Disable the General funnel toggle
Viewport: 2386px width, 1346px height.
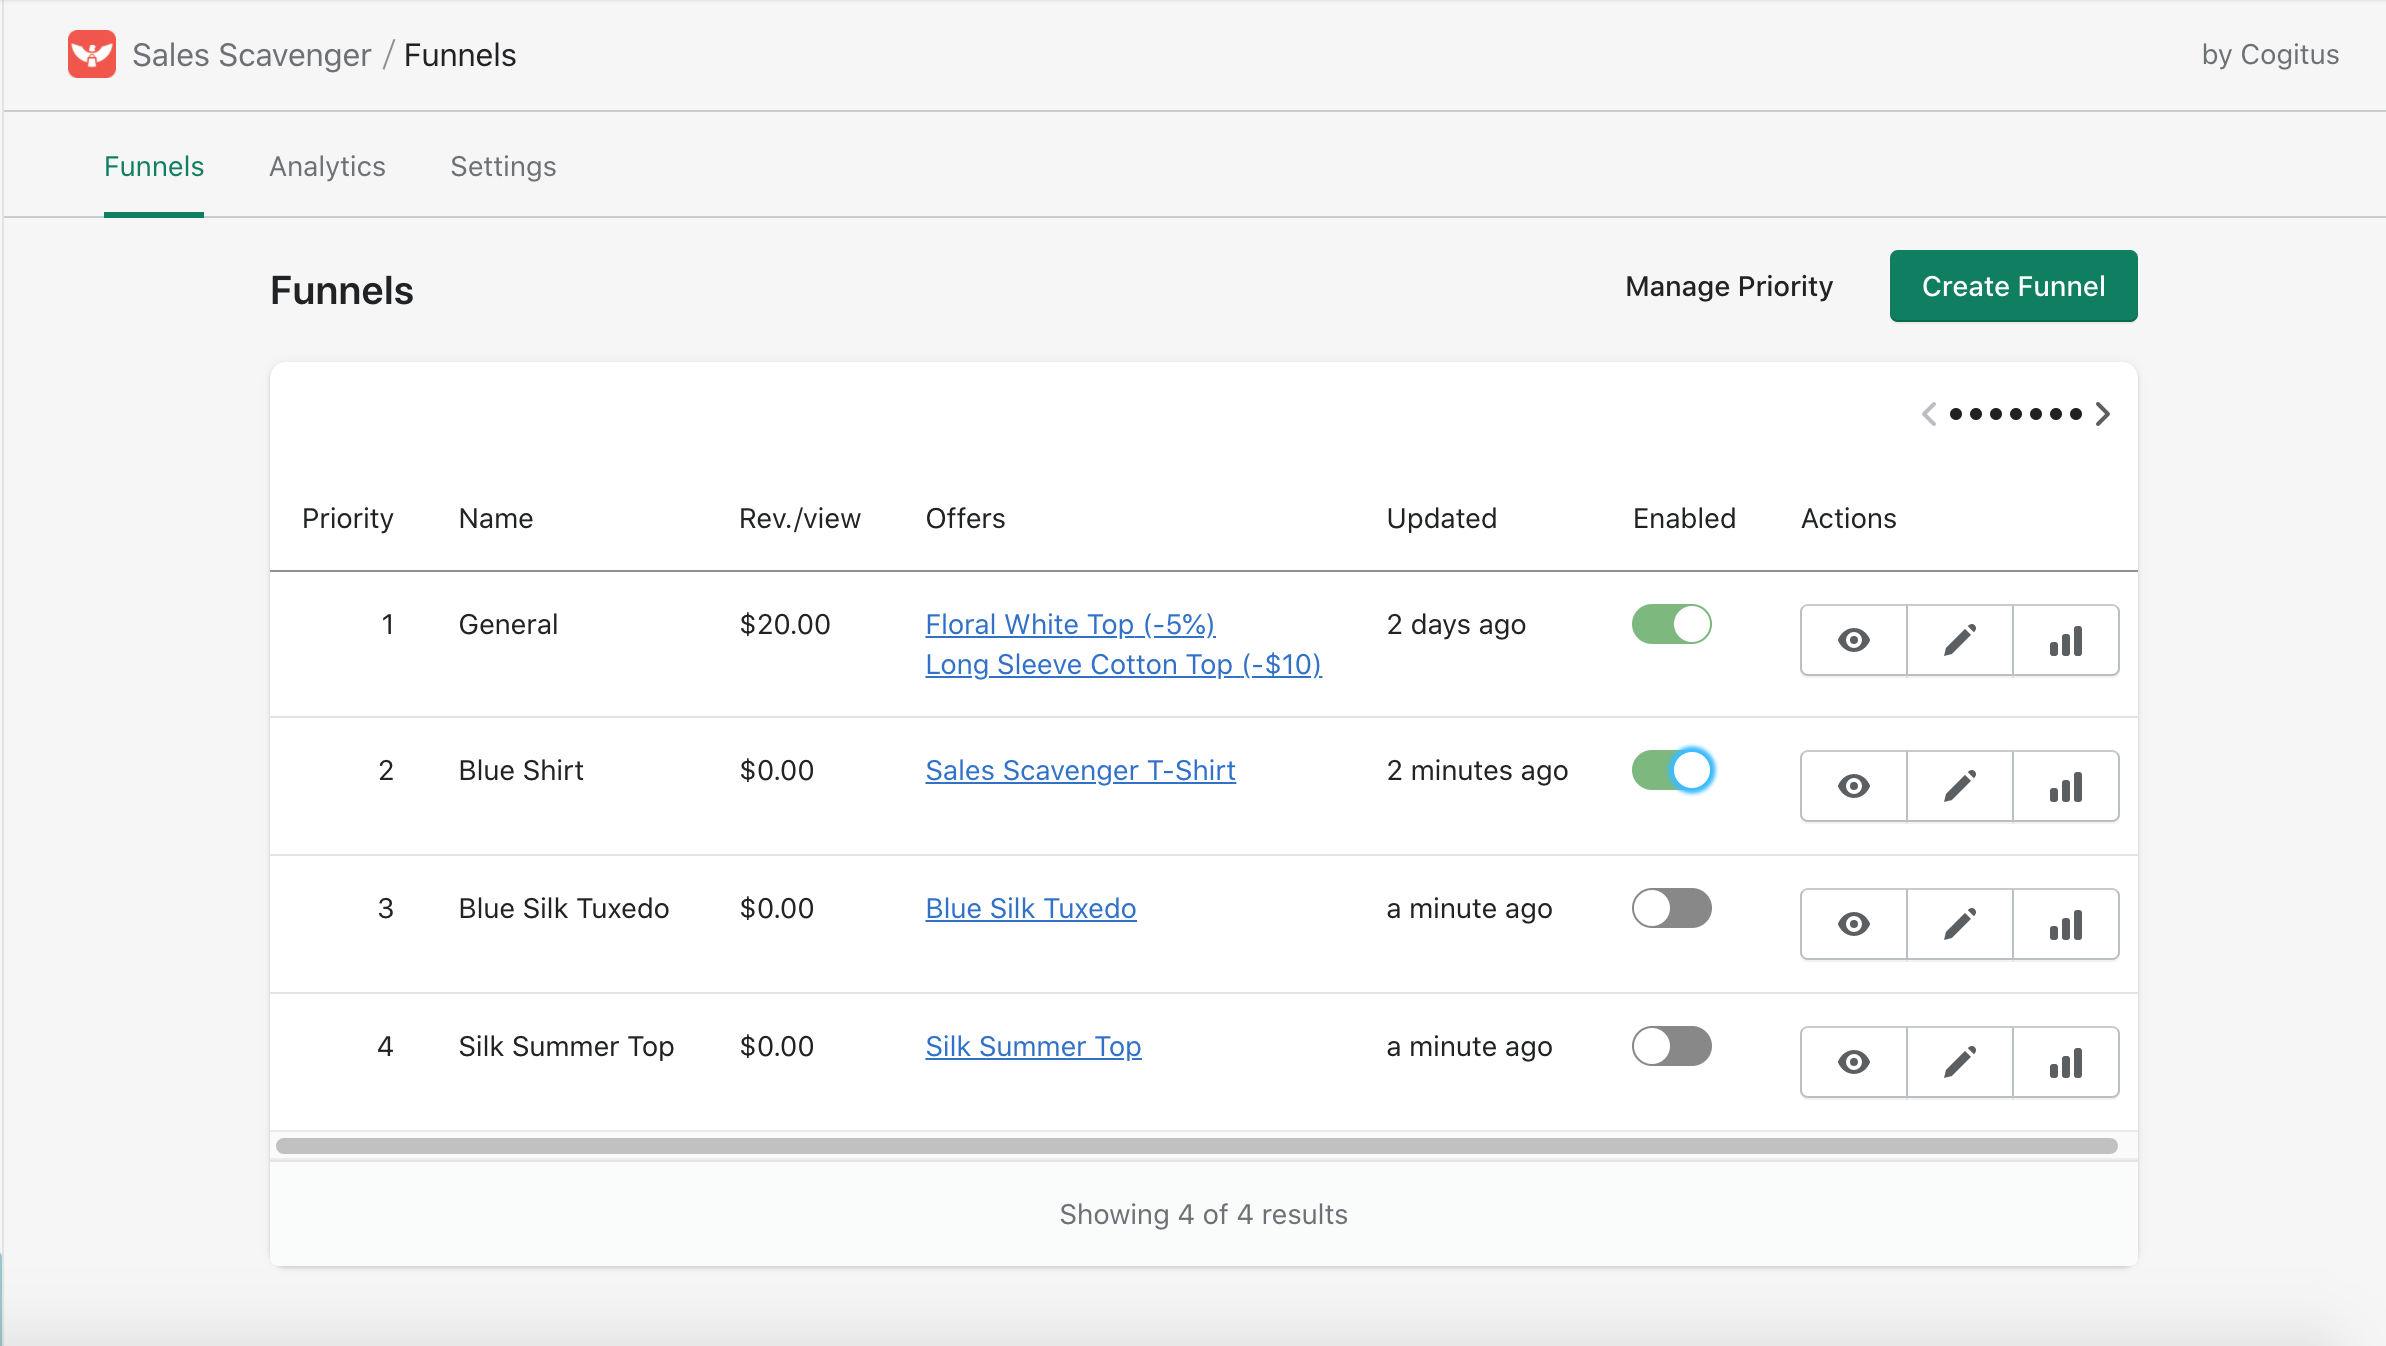pyautogui.click(x=1671, y=624)
